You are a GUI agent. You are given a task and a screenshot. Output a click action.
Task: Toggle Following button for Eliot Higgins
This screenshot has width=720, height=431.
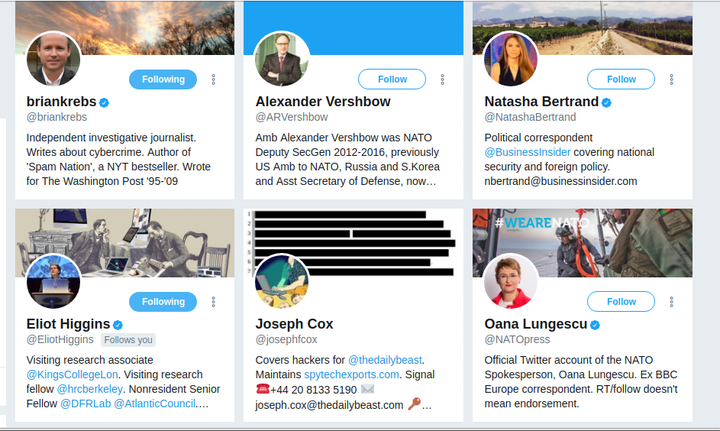coord(163,302)
